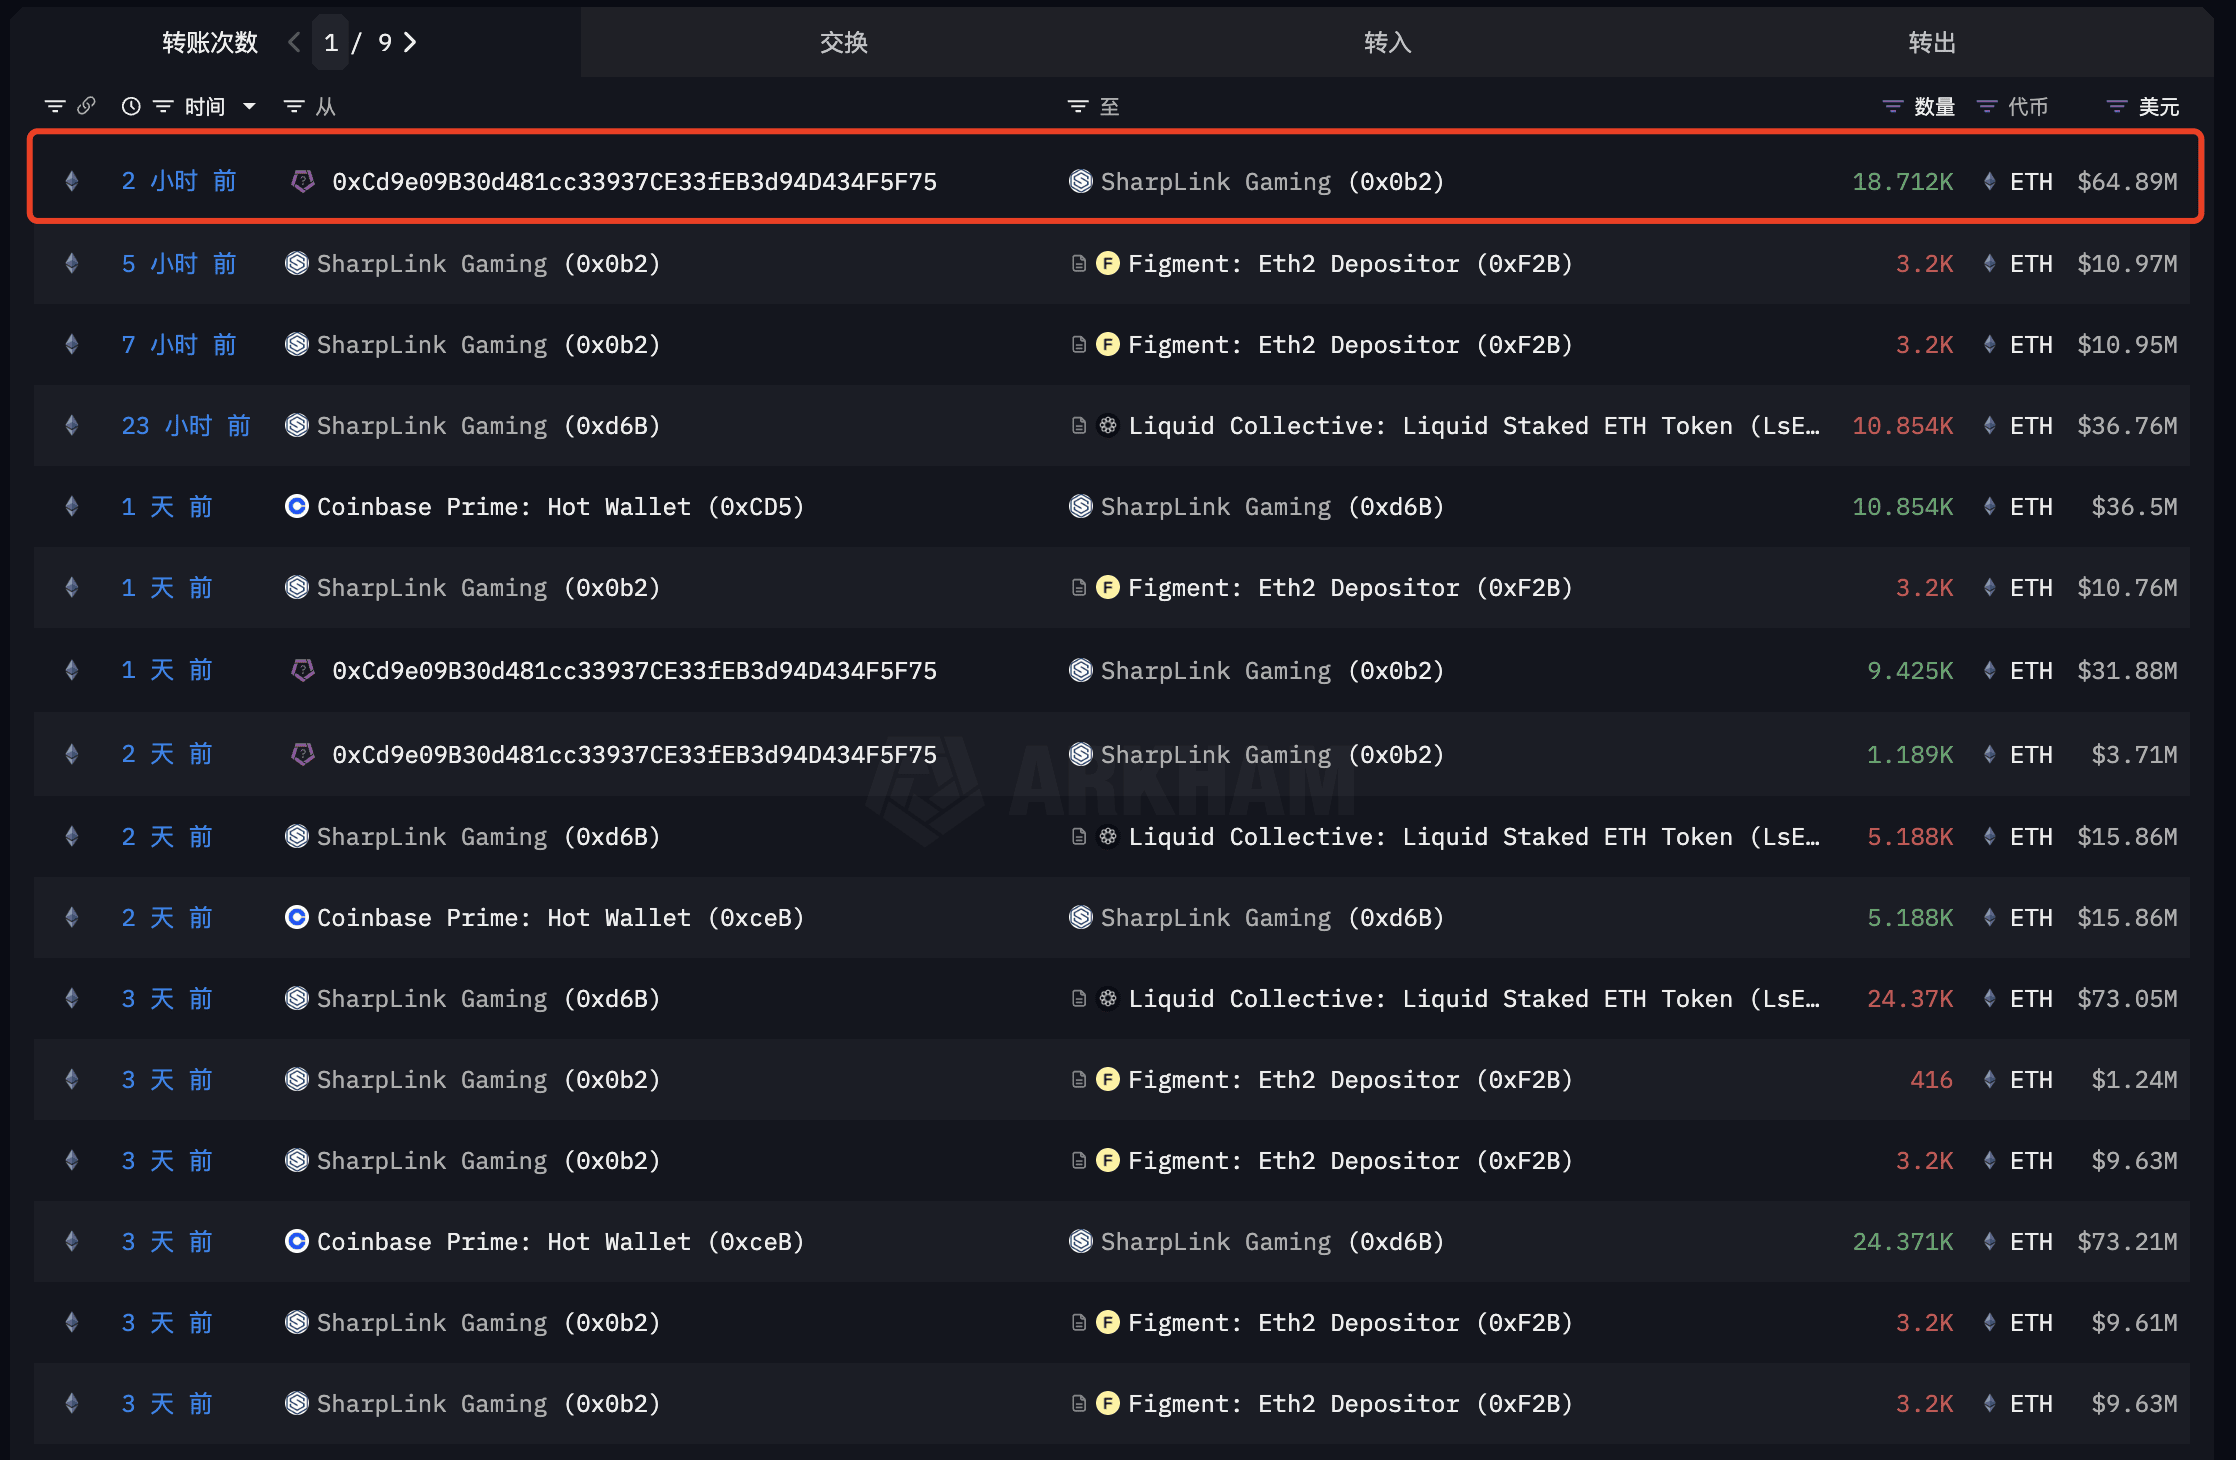Click the 24.371K amount value
2236x1460 pixels.
tap(1902, 1241)
